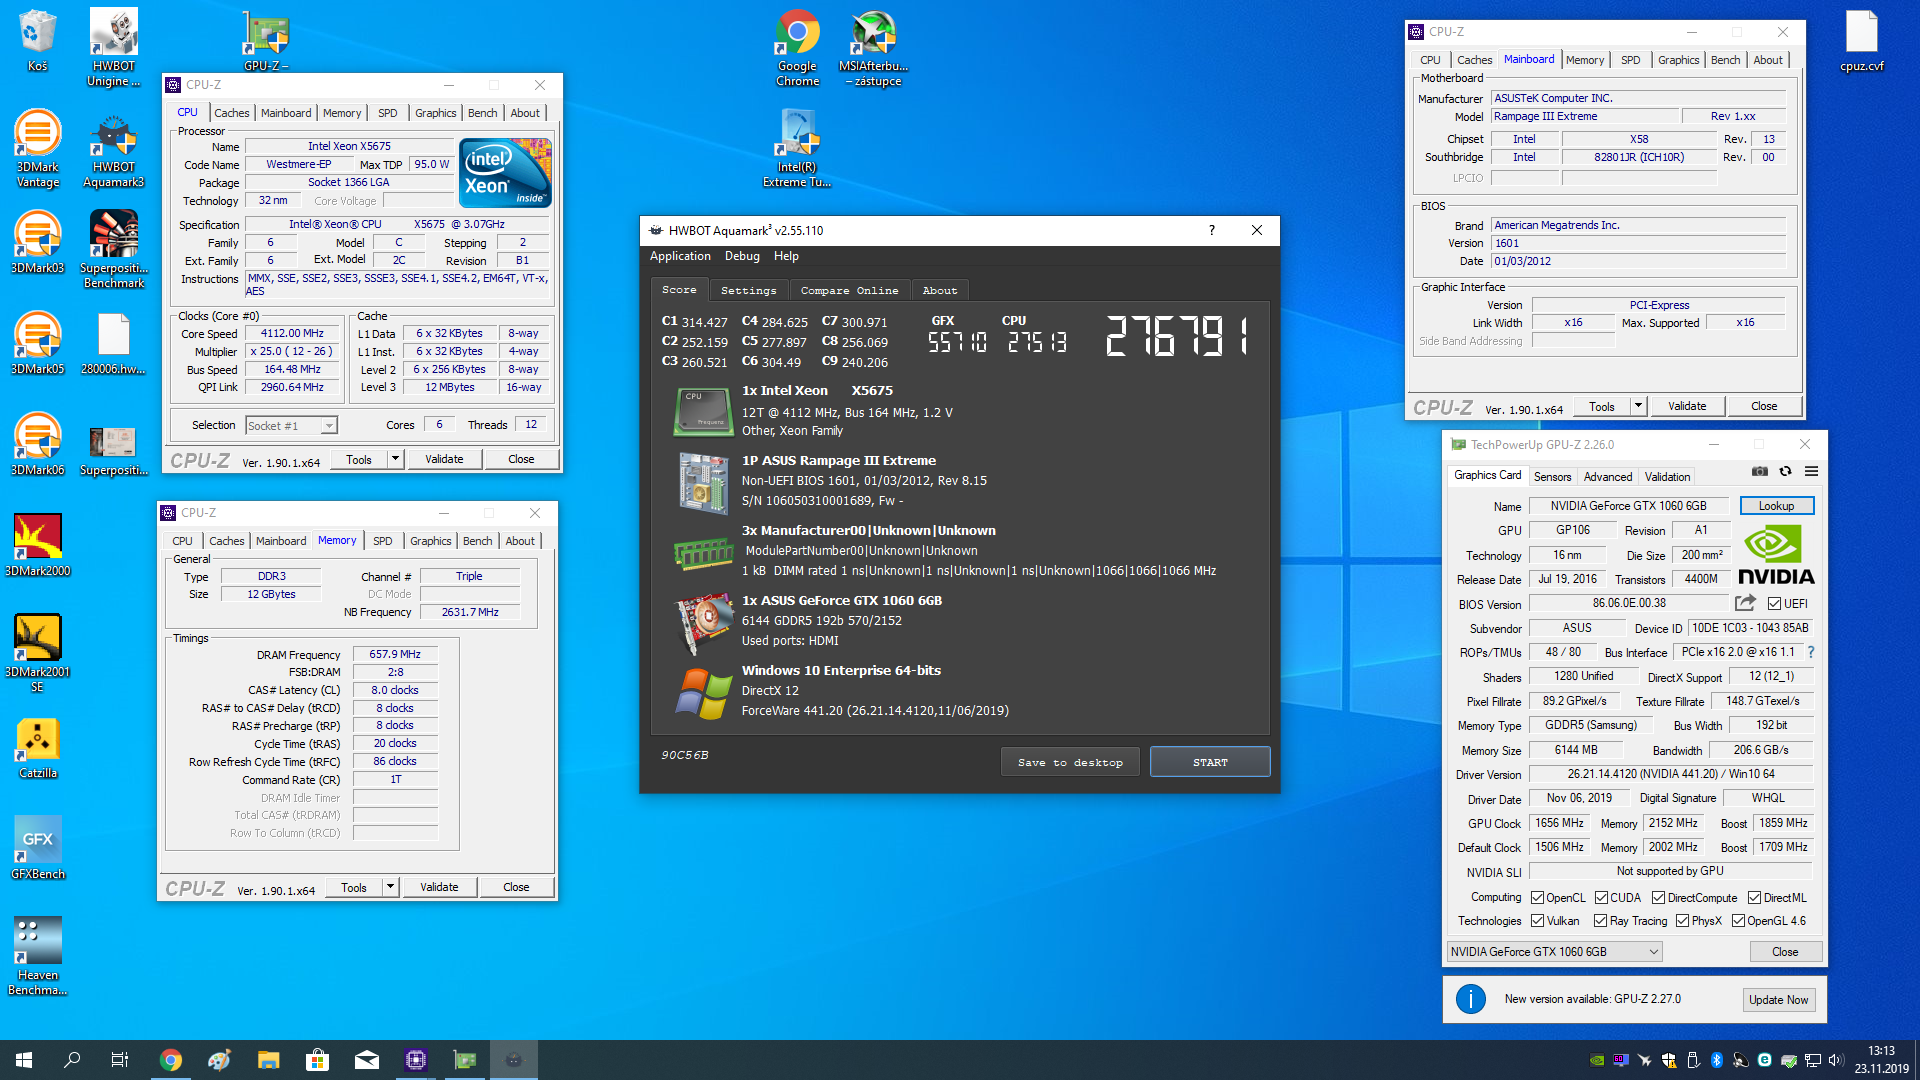Open the 3DMark05 desktop icon
The width and height of the screenshot is (1920, 1080).
tap(37, 343)
